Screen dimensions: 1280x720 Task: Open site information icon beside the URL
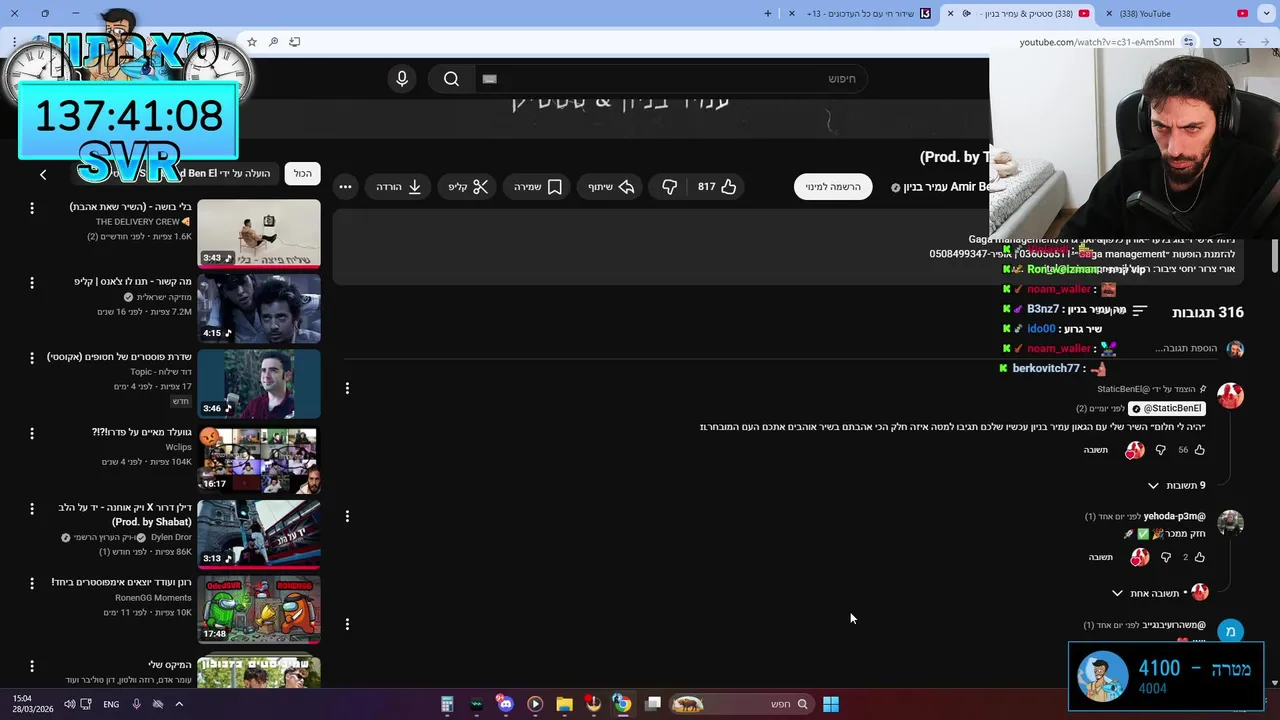tap(1188, 42)
